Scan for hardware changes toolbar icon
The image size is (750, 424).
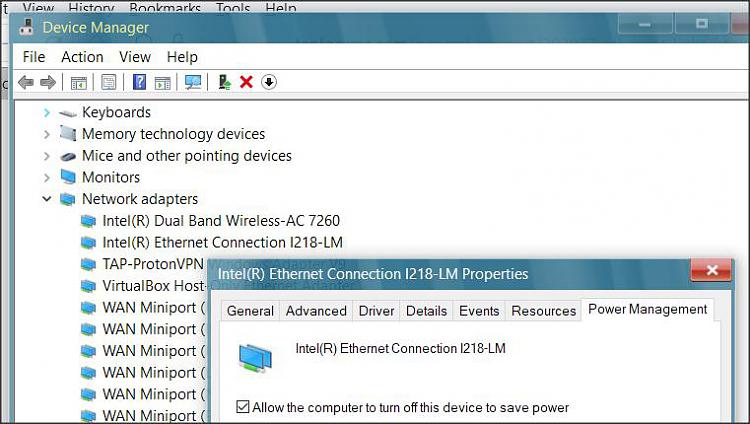coord(193,82)
